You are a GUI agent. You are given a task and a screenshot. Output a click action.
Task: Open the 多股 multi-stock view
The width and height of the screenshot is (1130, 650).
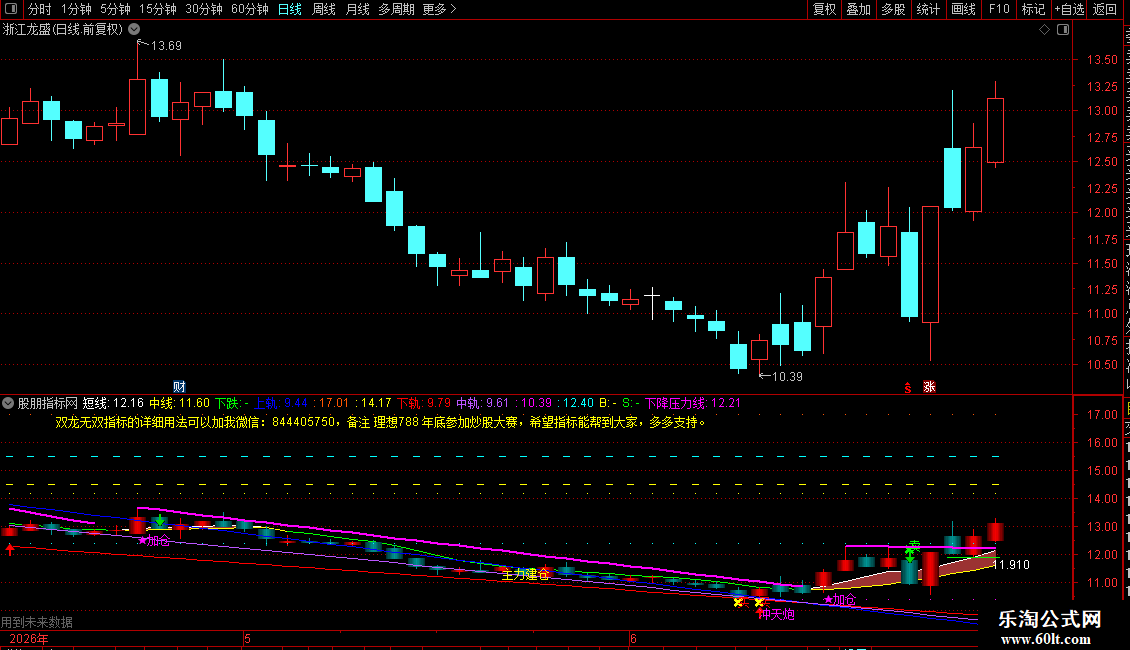pos(893,9)
